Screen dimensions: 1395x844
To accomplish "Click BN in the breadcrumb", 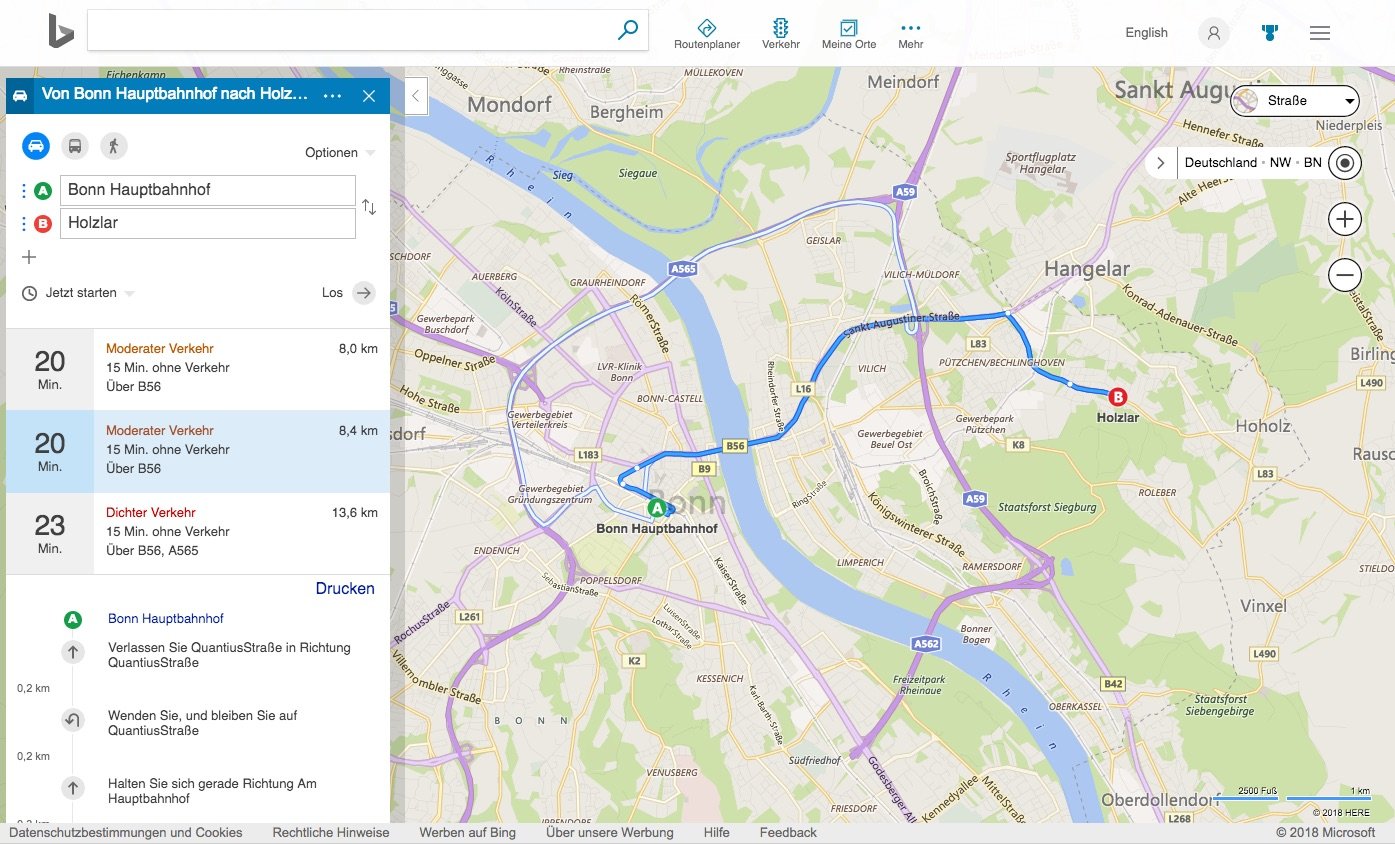I will coord(1312,162).
